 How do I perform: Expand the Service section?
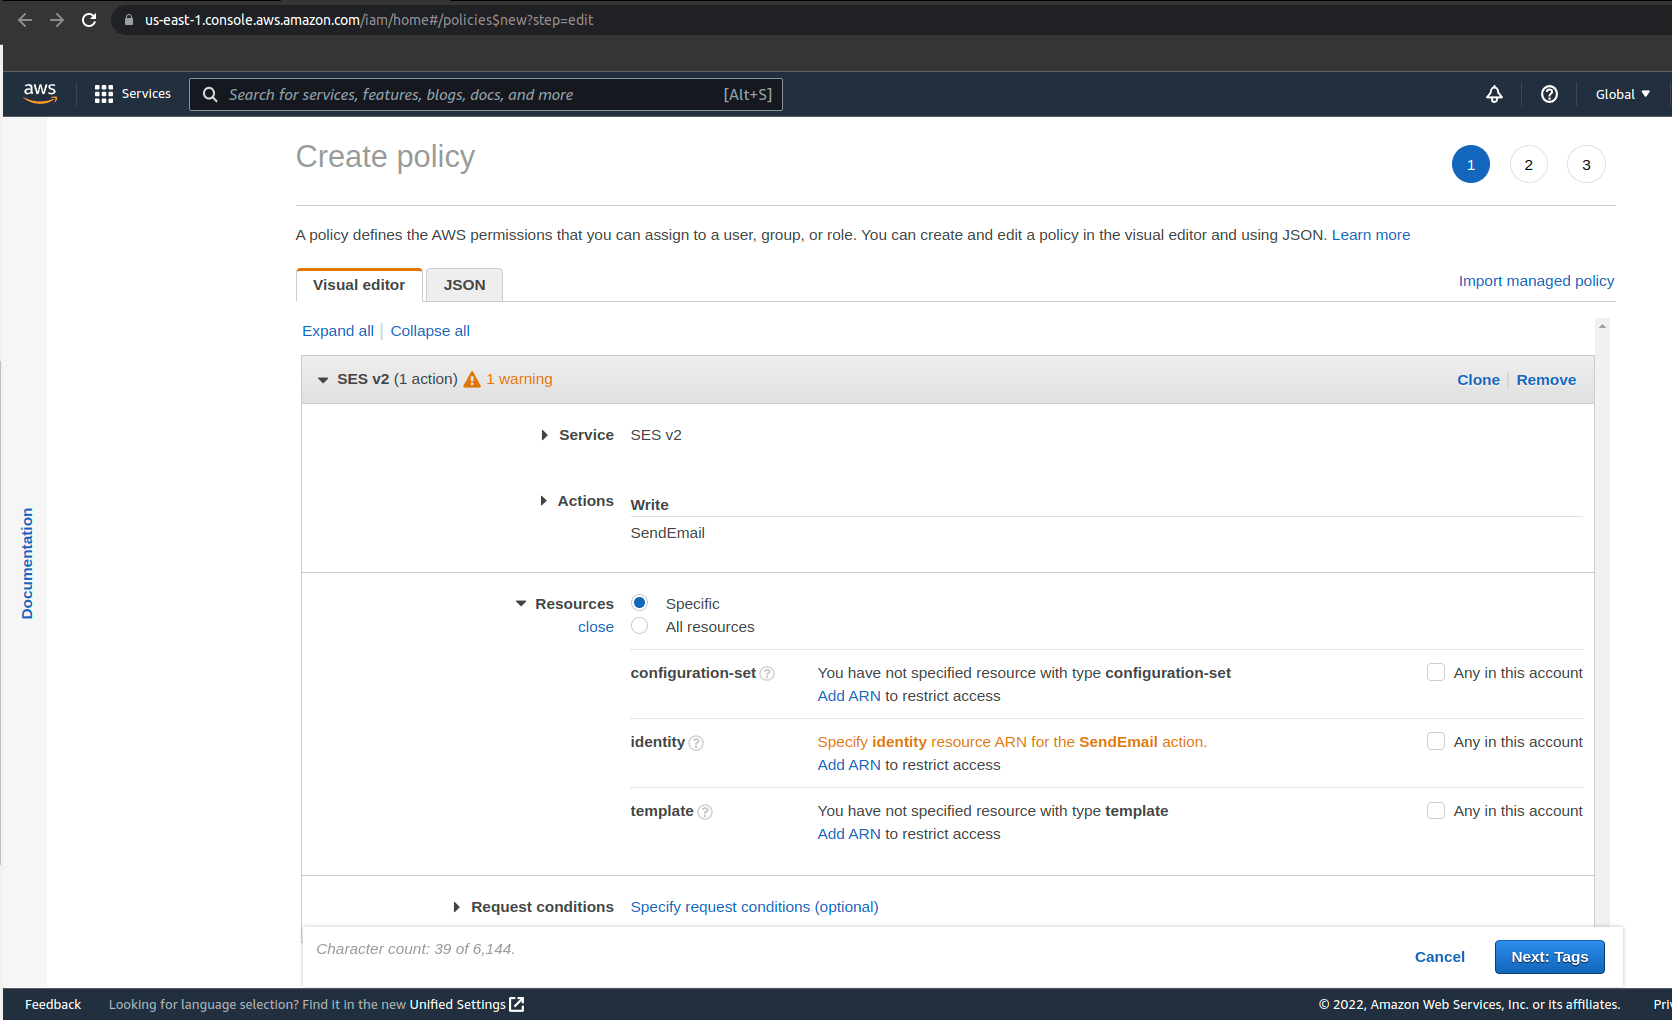click(545, 434)
